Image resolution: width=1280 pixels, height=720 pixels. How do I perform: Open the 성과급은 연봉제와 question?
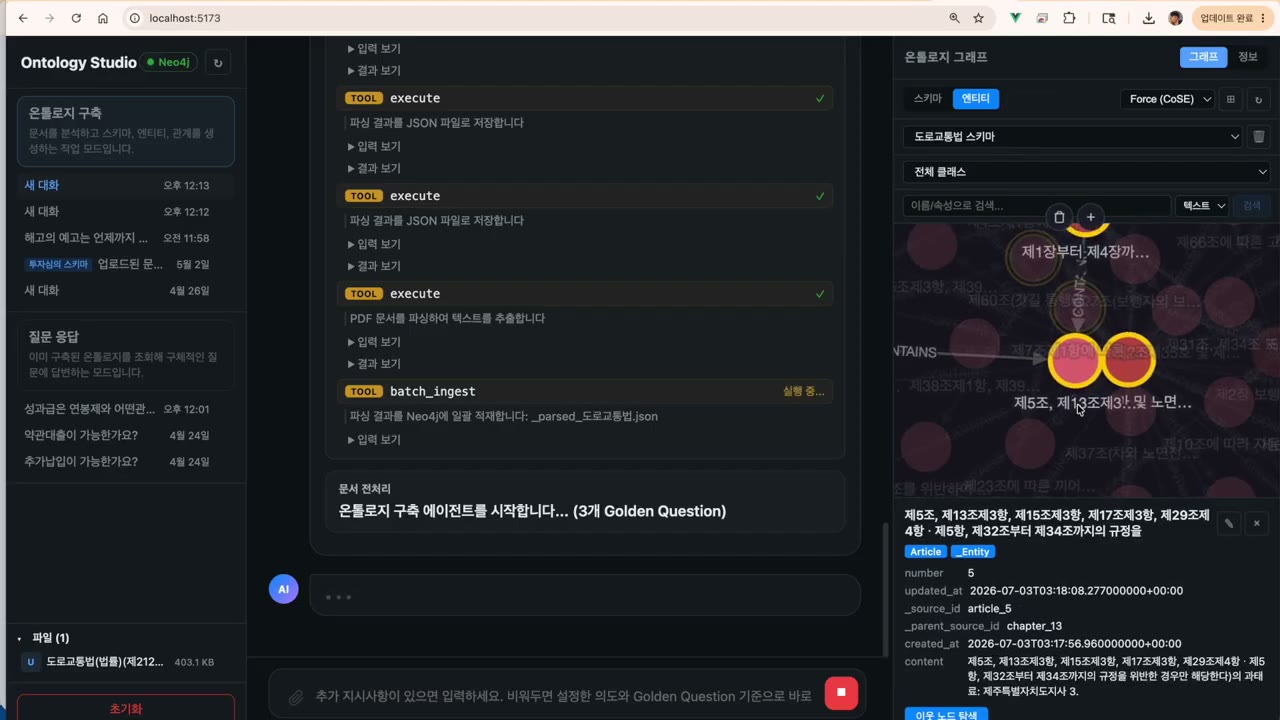[126, 409]
